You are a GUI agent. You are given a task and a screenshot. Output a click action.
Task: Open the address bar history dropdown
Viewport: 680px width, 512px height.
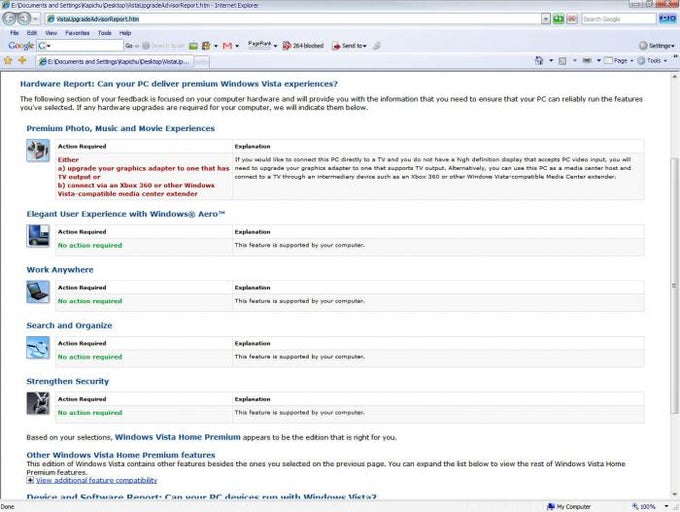546,19
